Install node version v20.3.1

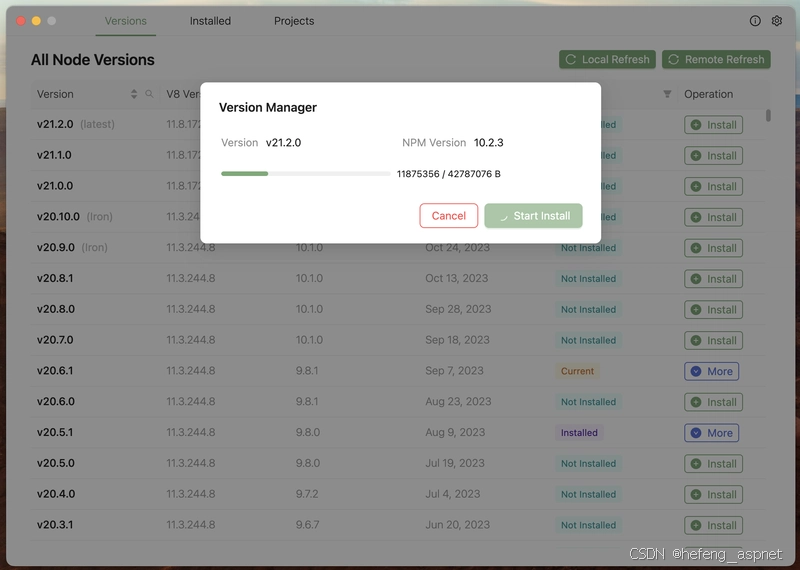coord(713,525)
